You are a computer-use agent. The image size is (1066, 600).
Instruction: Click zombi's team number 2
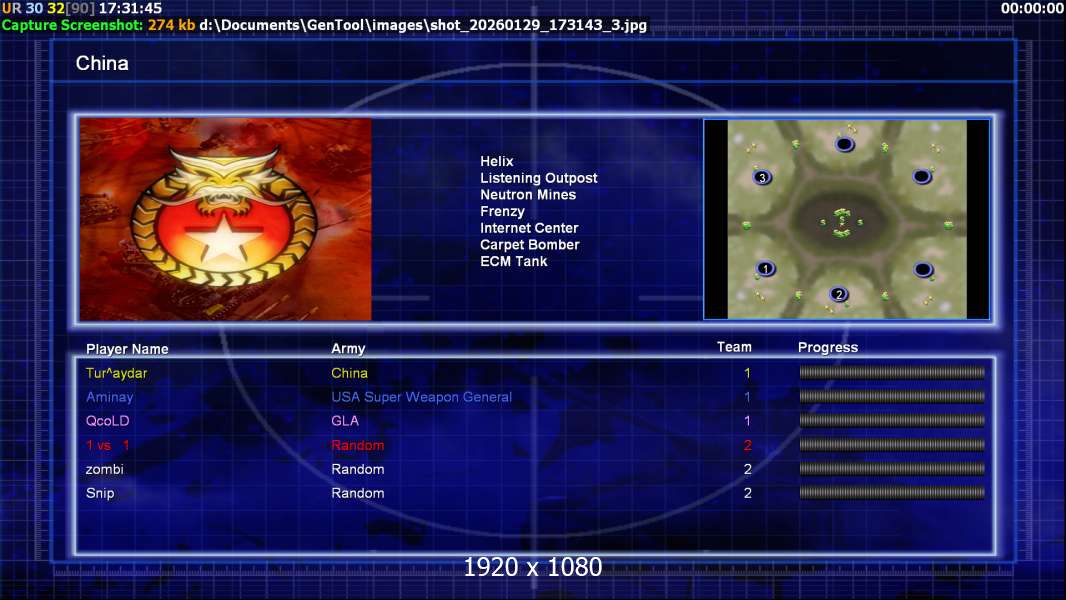(x=747, y=469)
